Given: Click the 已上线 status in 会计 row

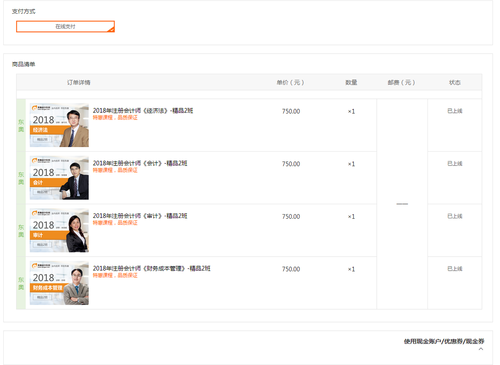Looking at the screenshot, I should (455, 164).
